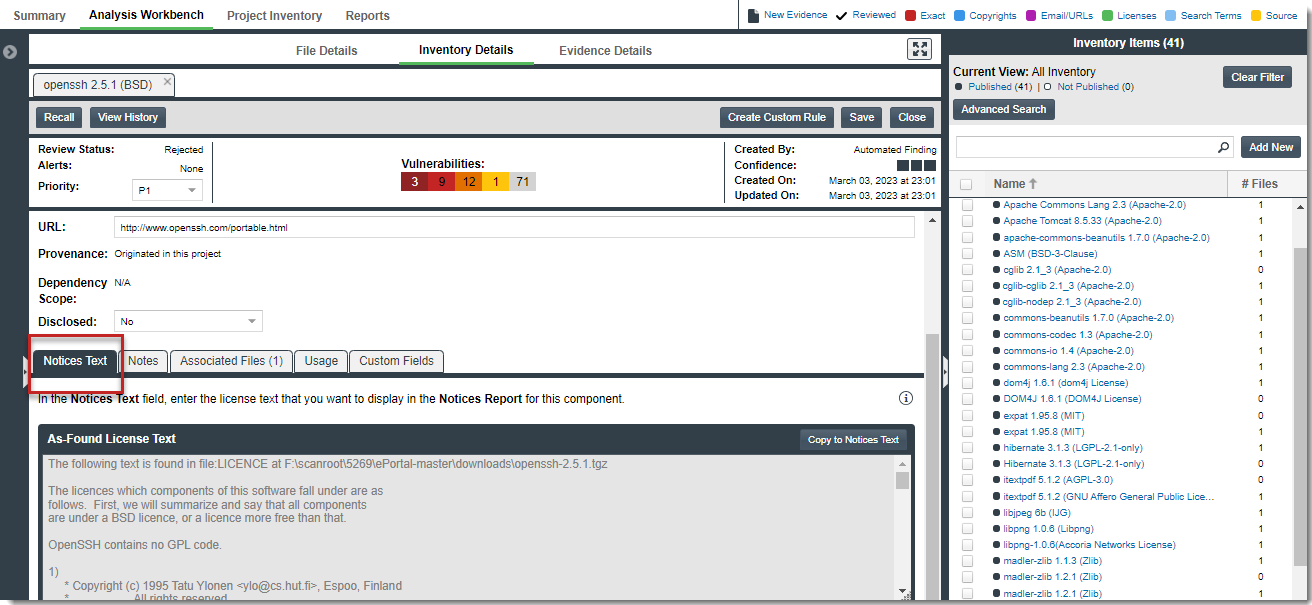Open the Evidence Details tab
The height and width of the screenshot is (605, 1312).
point(605,50)
